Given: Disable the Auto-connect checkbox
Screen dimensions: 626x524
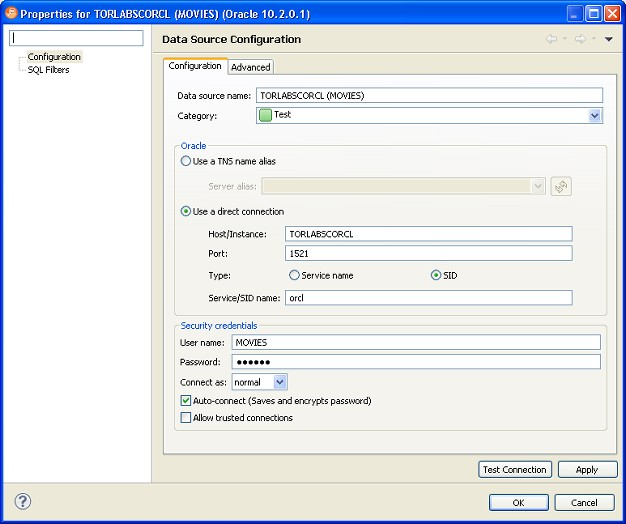Looking at the screenshot, I should [x=186, y=401].
